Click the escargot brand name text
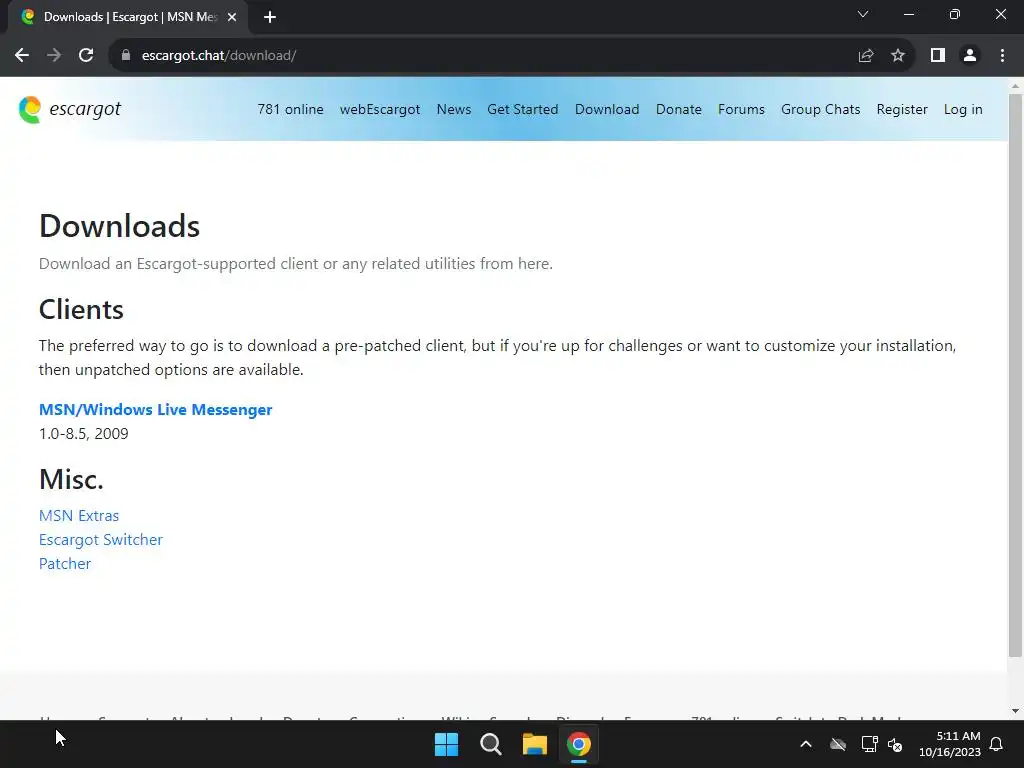 tap(85, 109)
